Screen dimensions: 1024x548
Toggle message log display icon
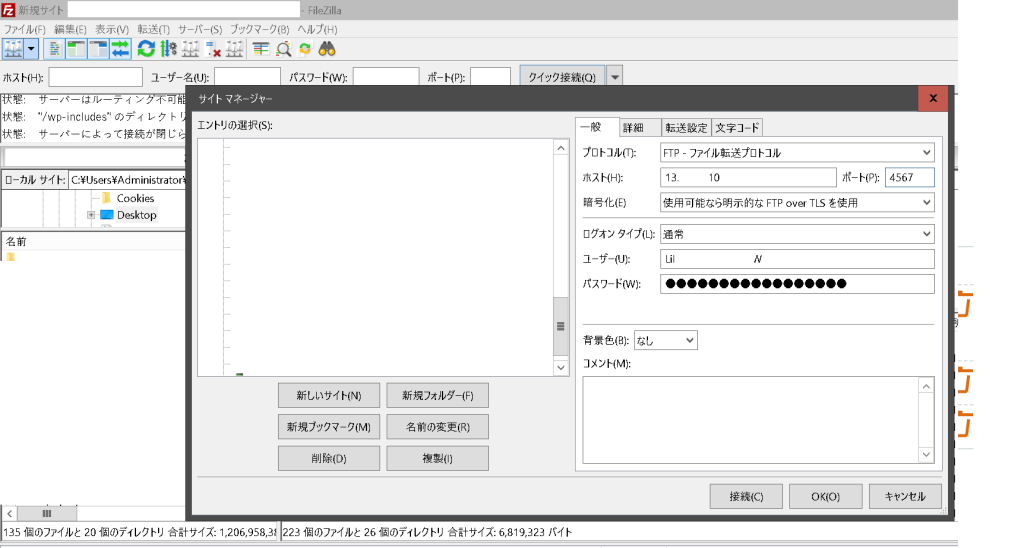[x=56, y=49]
